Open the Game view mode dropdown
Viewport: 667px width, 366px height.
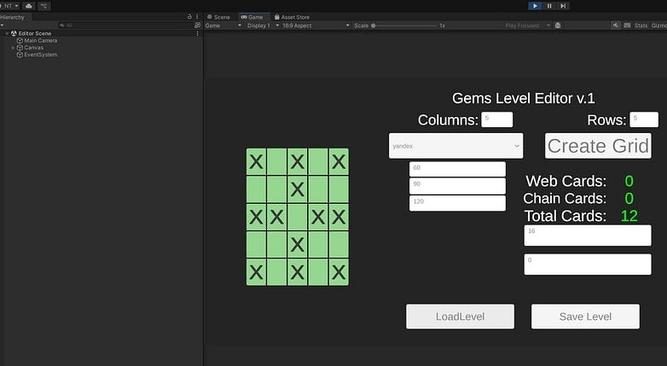tap(223, 26)
